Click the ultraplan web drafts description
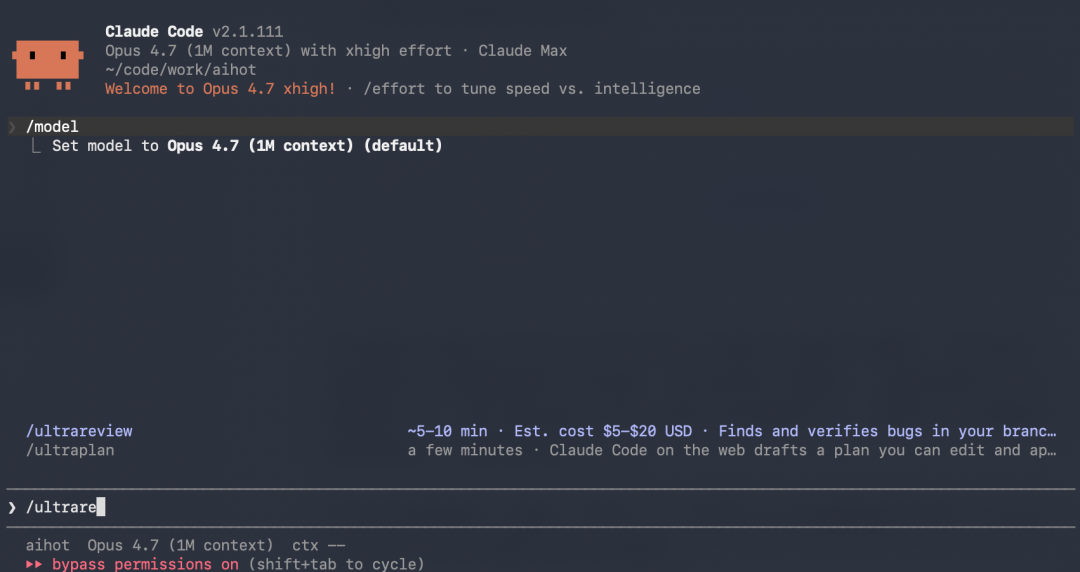1080x572 pixels. (x=731, y=450)
